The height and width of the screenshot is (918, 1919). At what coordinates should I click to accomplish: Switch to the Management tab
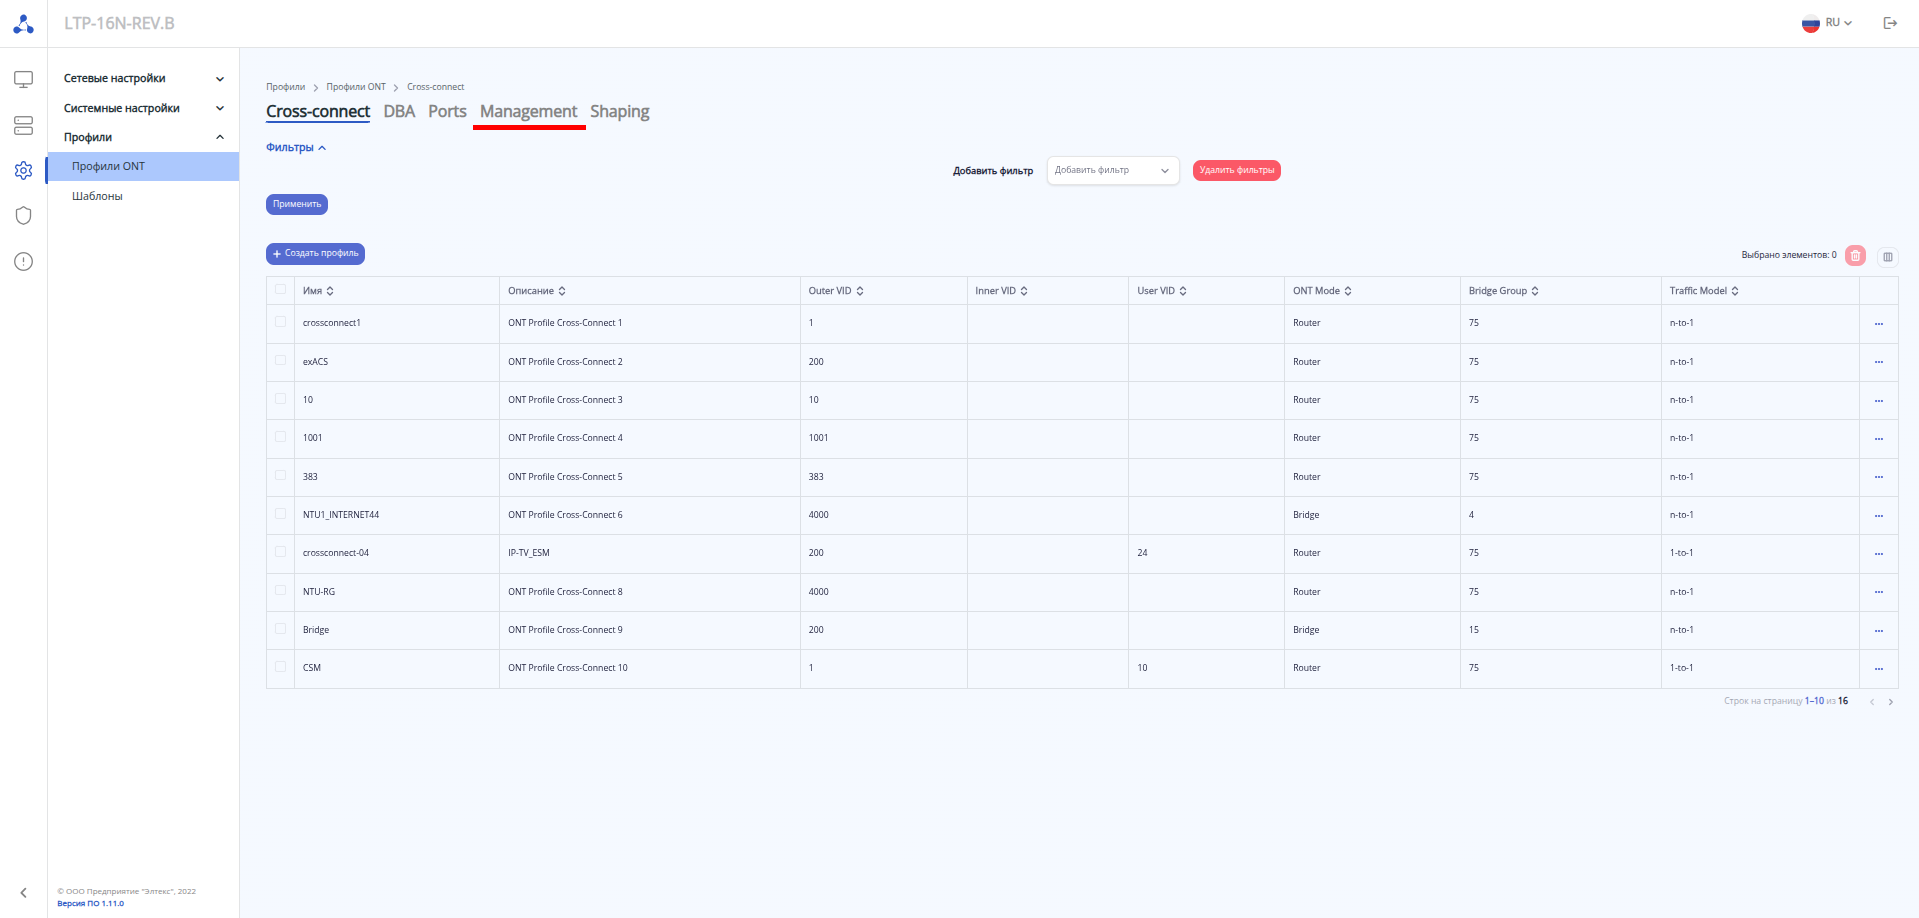pyautogui.click(x=528, y=111)
